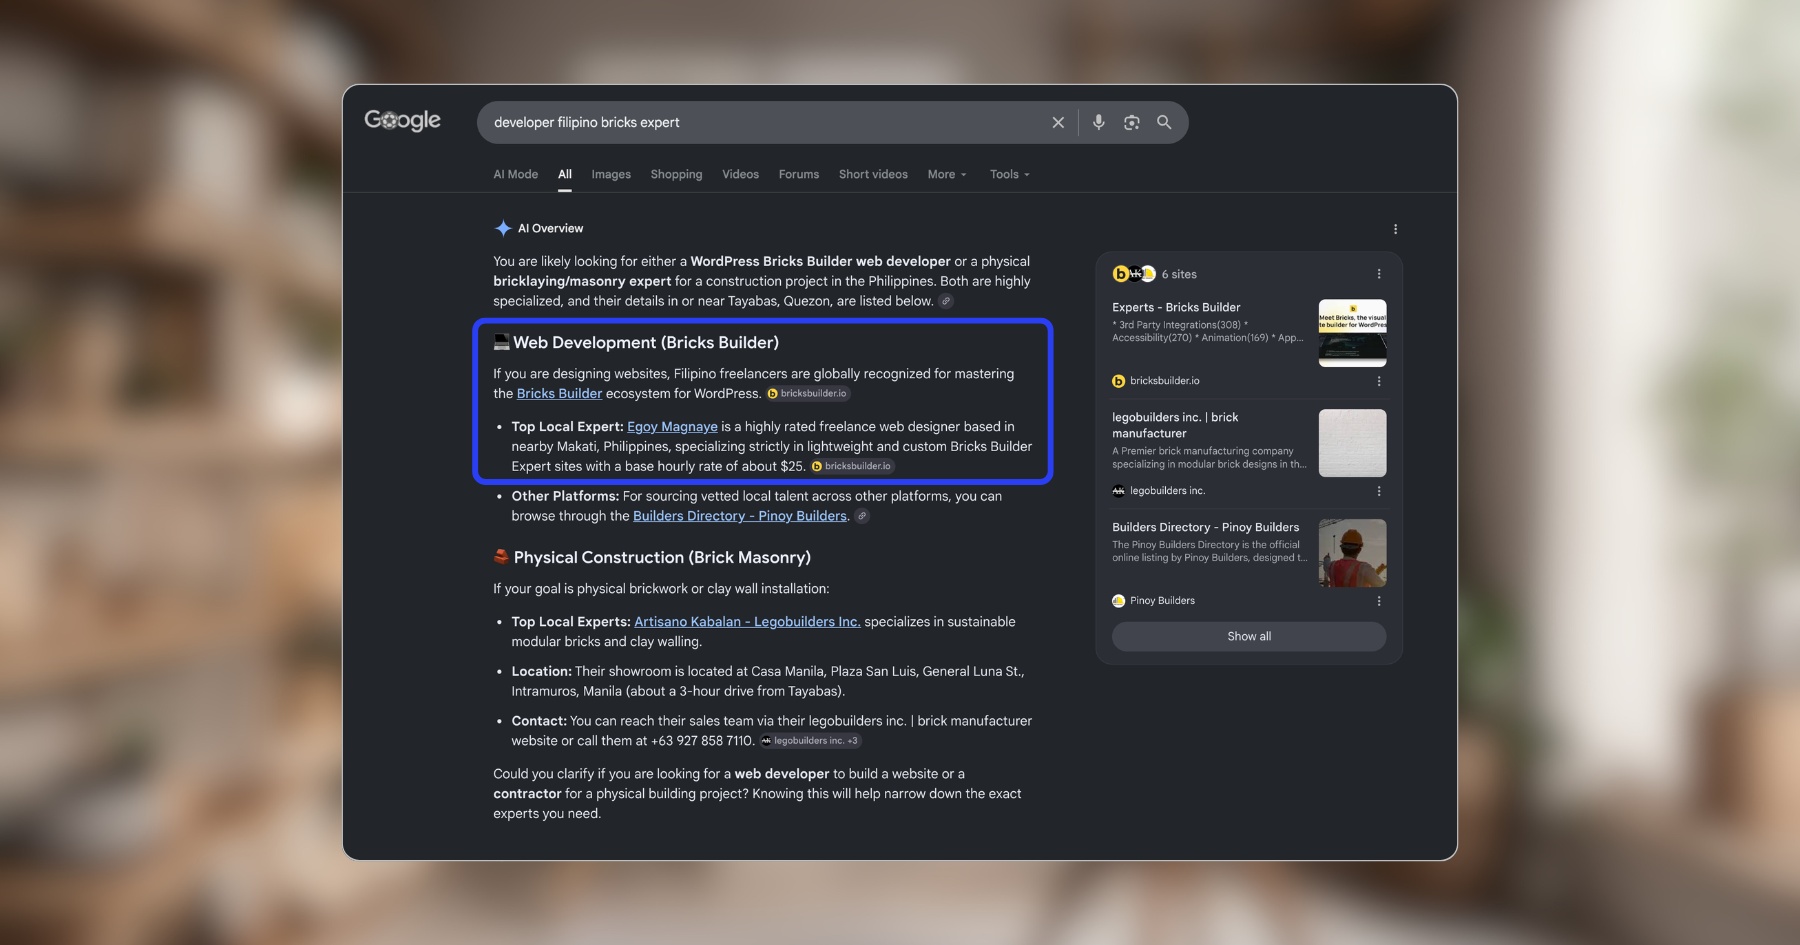The image size is (1800, 945).
Task: Open the Shopping tab
Action: [x=676, y=174]
